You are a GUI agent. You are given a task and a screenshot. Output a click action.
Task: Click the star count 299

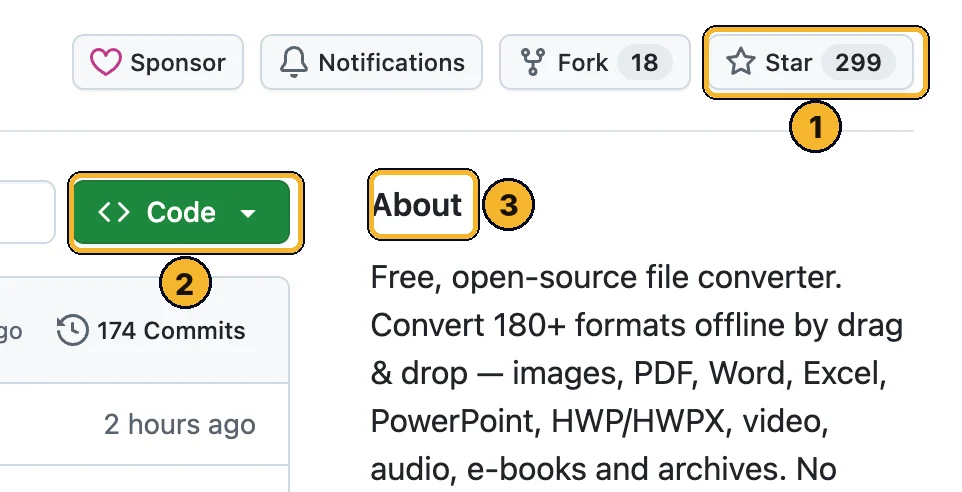(x=858, y=63)
